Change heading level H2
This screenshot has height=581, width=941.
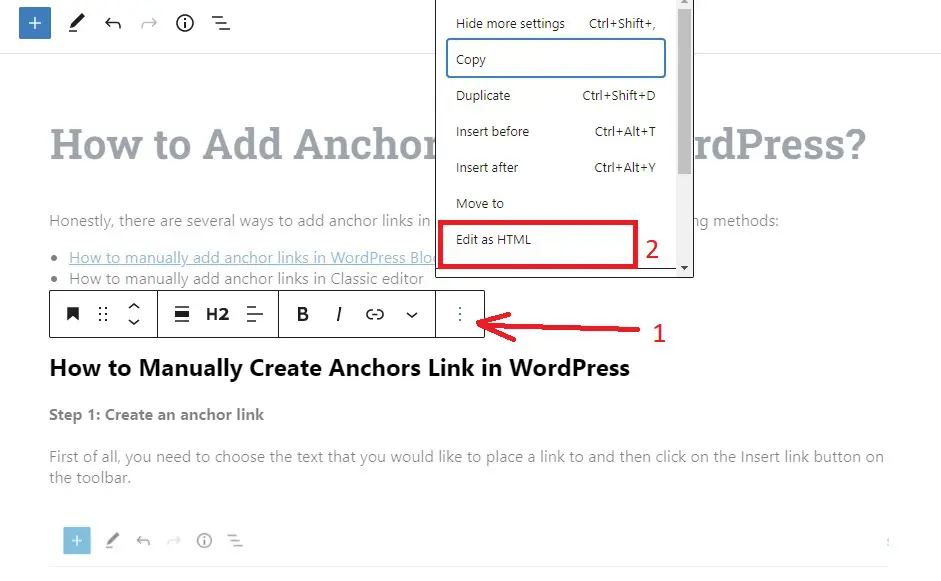[x=218, y=314]
